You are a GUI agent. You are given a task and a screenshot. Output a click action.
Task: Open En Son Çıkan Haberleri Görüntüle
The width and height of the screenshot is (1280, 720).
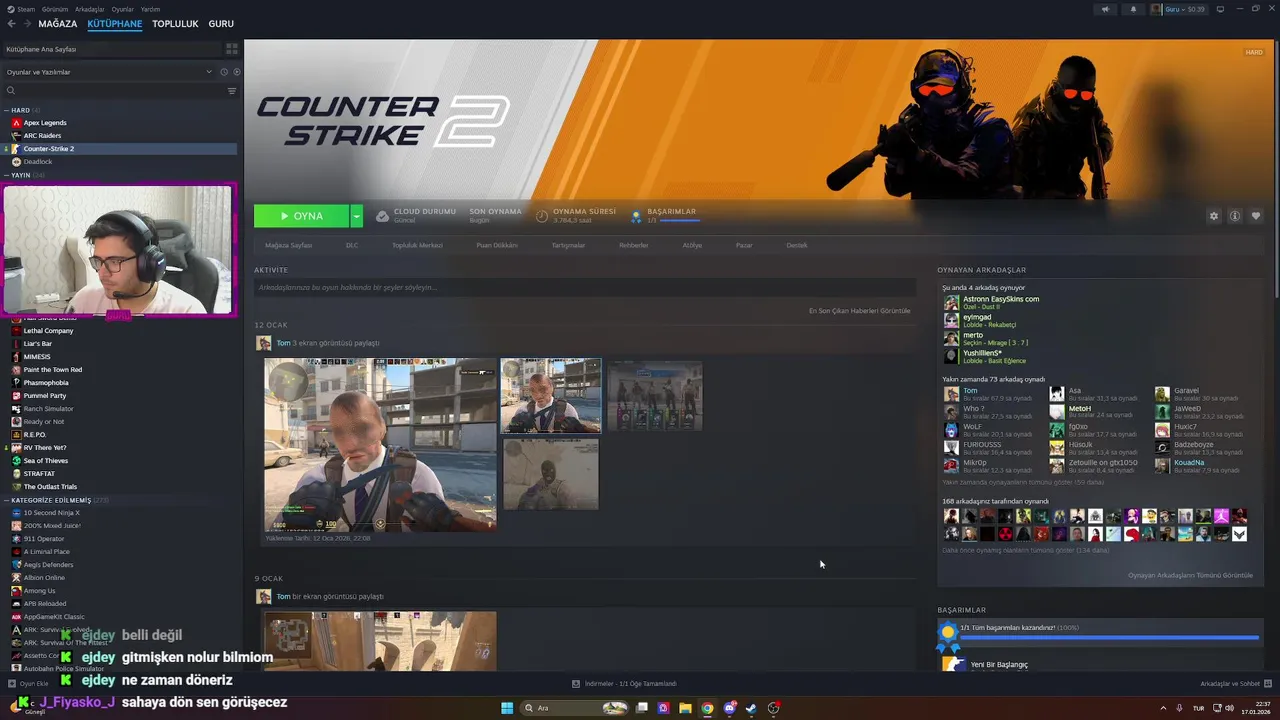click(x=860, y=311)
